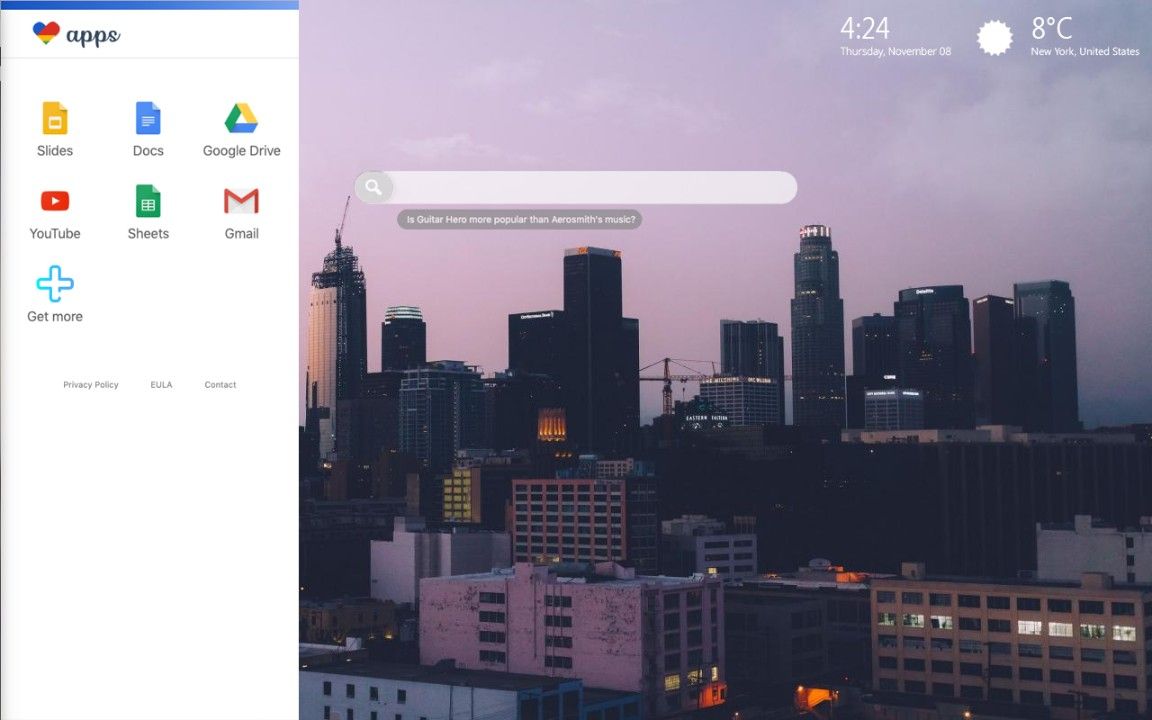This screenshot has width=1152, height=720.
Task: Click the 8°C temperature reading
Action: click(1051, 29)
